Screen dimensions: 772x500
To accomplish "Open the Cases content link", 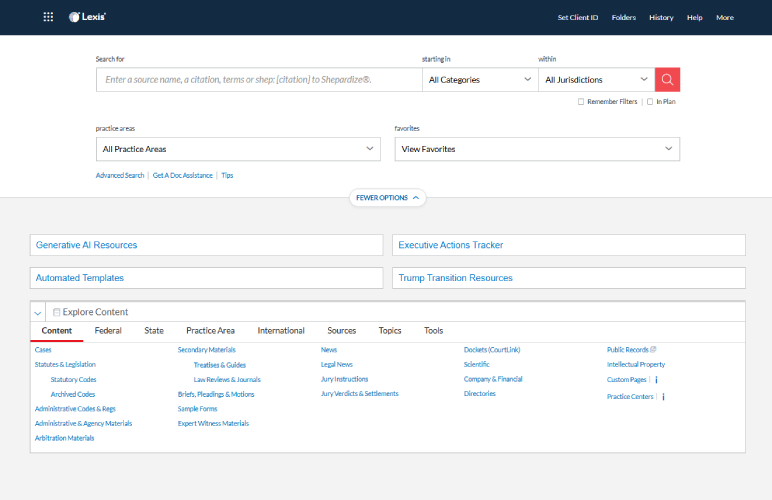I will 43,350.
